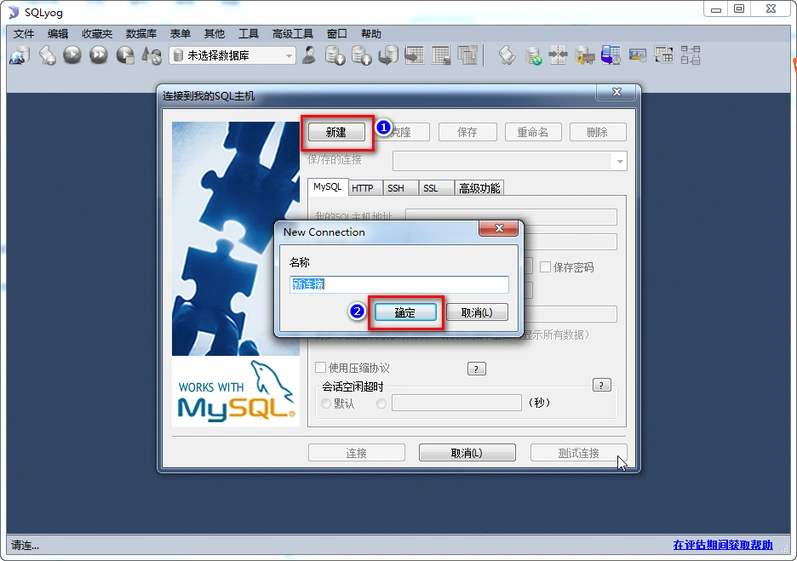
Task: Click the 新建 button
Action: [x=336, y=132]
